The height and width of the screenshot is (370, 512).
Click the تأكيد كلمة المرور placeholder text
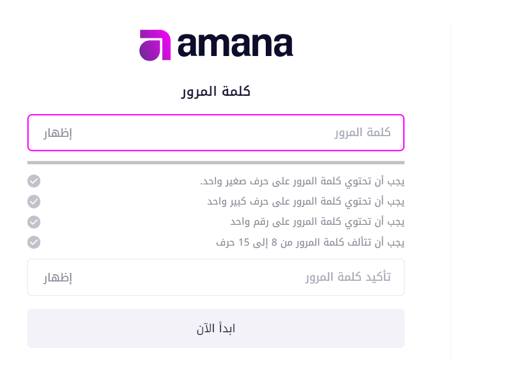(x=348, y=277)
